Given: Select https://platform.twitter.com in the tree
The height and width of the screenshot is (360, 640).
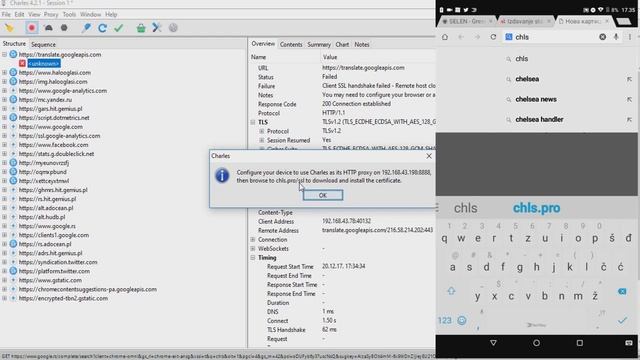Looking at the screenshot, I should click(54, 271).
